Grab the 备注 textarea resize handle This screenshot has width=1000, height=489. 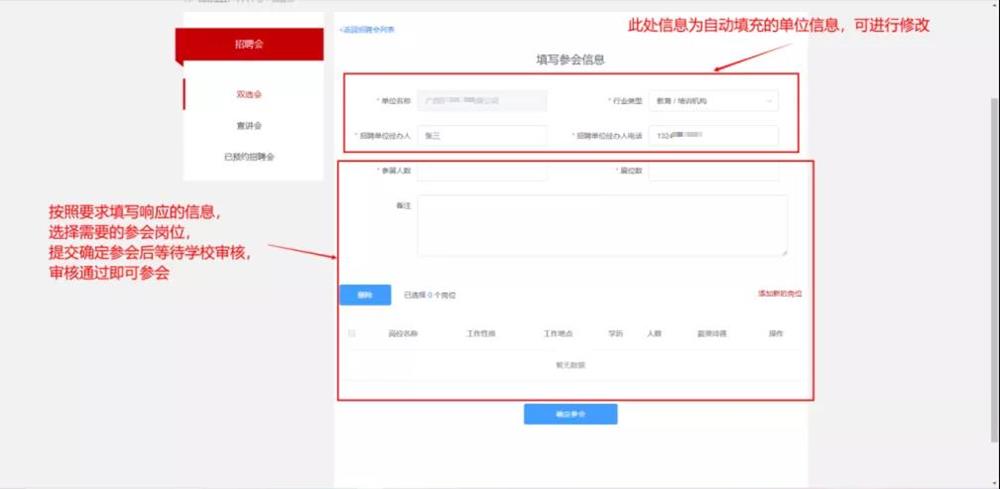(x=784, y=253)
